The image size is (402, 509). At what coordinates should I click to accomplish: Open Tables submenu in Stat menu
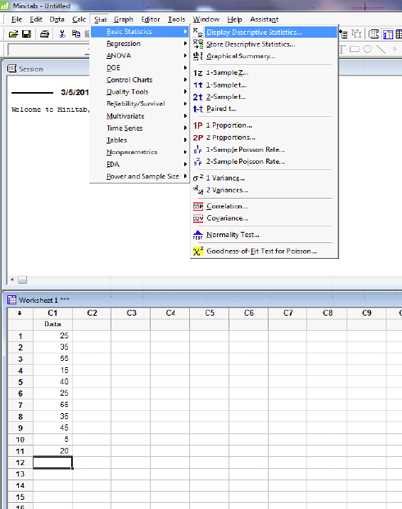[x=140, y=140]
